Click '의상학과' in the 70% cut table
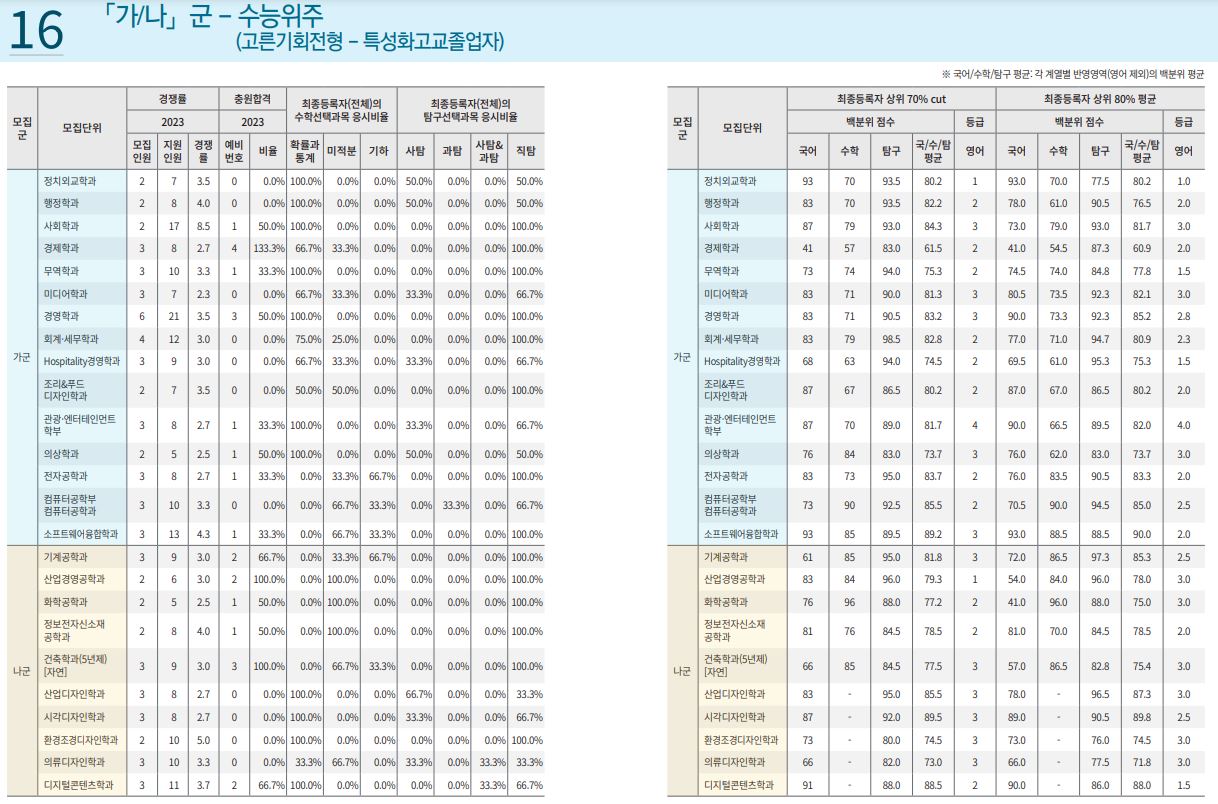Image resolution: width=1218 pixels, height=804 pixels. [x=719, y=454]
